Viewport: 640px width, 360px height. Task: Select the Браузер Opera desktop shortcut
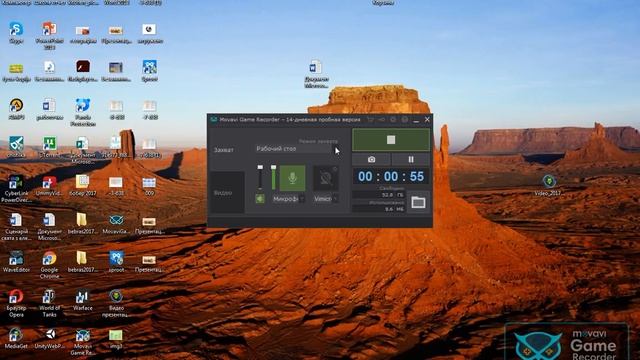click(16, 303)
